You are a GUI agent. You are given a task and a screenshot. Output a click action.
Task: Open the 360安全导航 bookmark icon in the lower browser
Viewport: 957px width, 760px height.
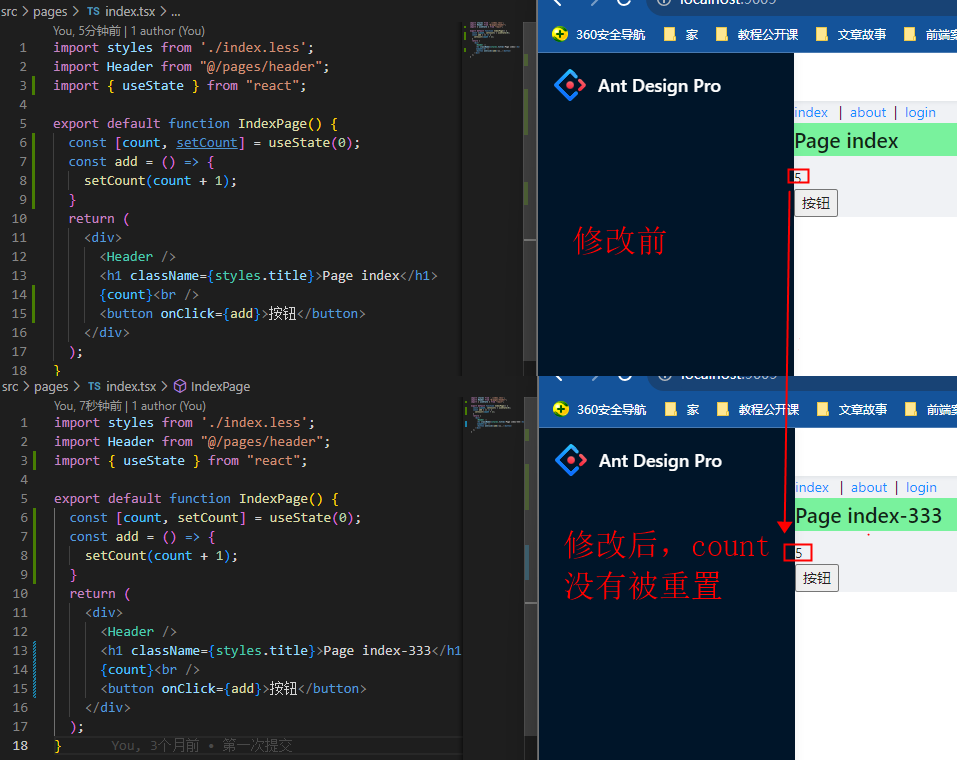tap(561, 409)
